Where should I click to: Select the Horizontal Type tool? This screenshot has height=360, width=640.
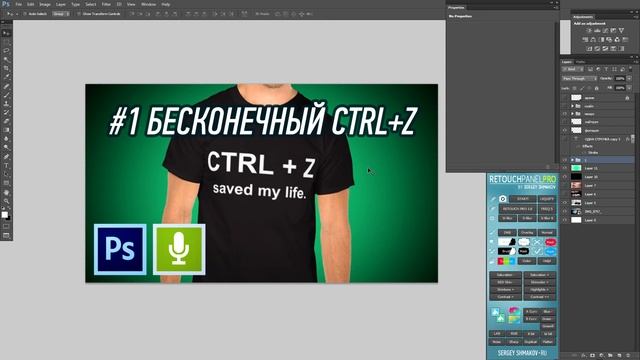6,165
